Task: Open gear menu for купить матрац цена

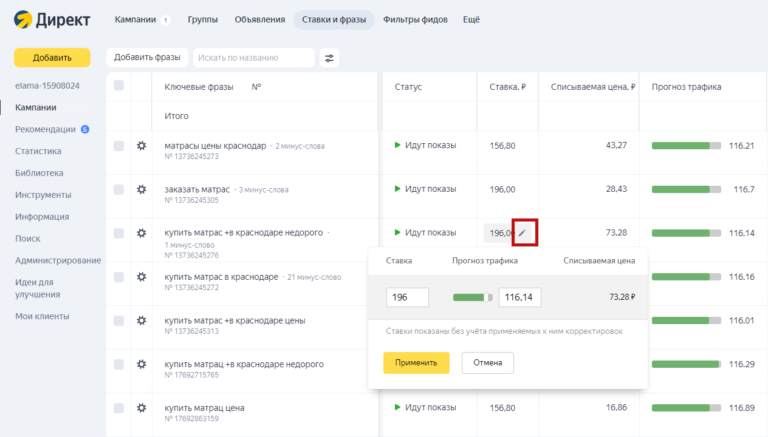Action: 142,408
